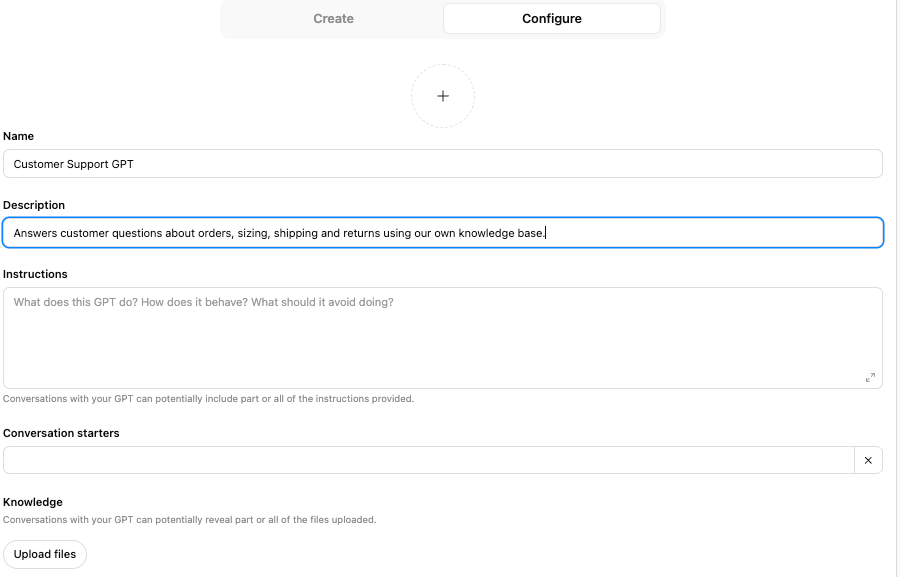Click into the Description text field

(x=700, y=233)
